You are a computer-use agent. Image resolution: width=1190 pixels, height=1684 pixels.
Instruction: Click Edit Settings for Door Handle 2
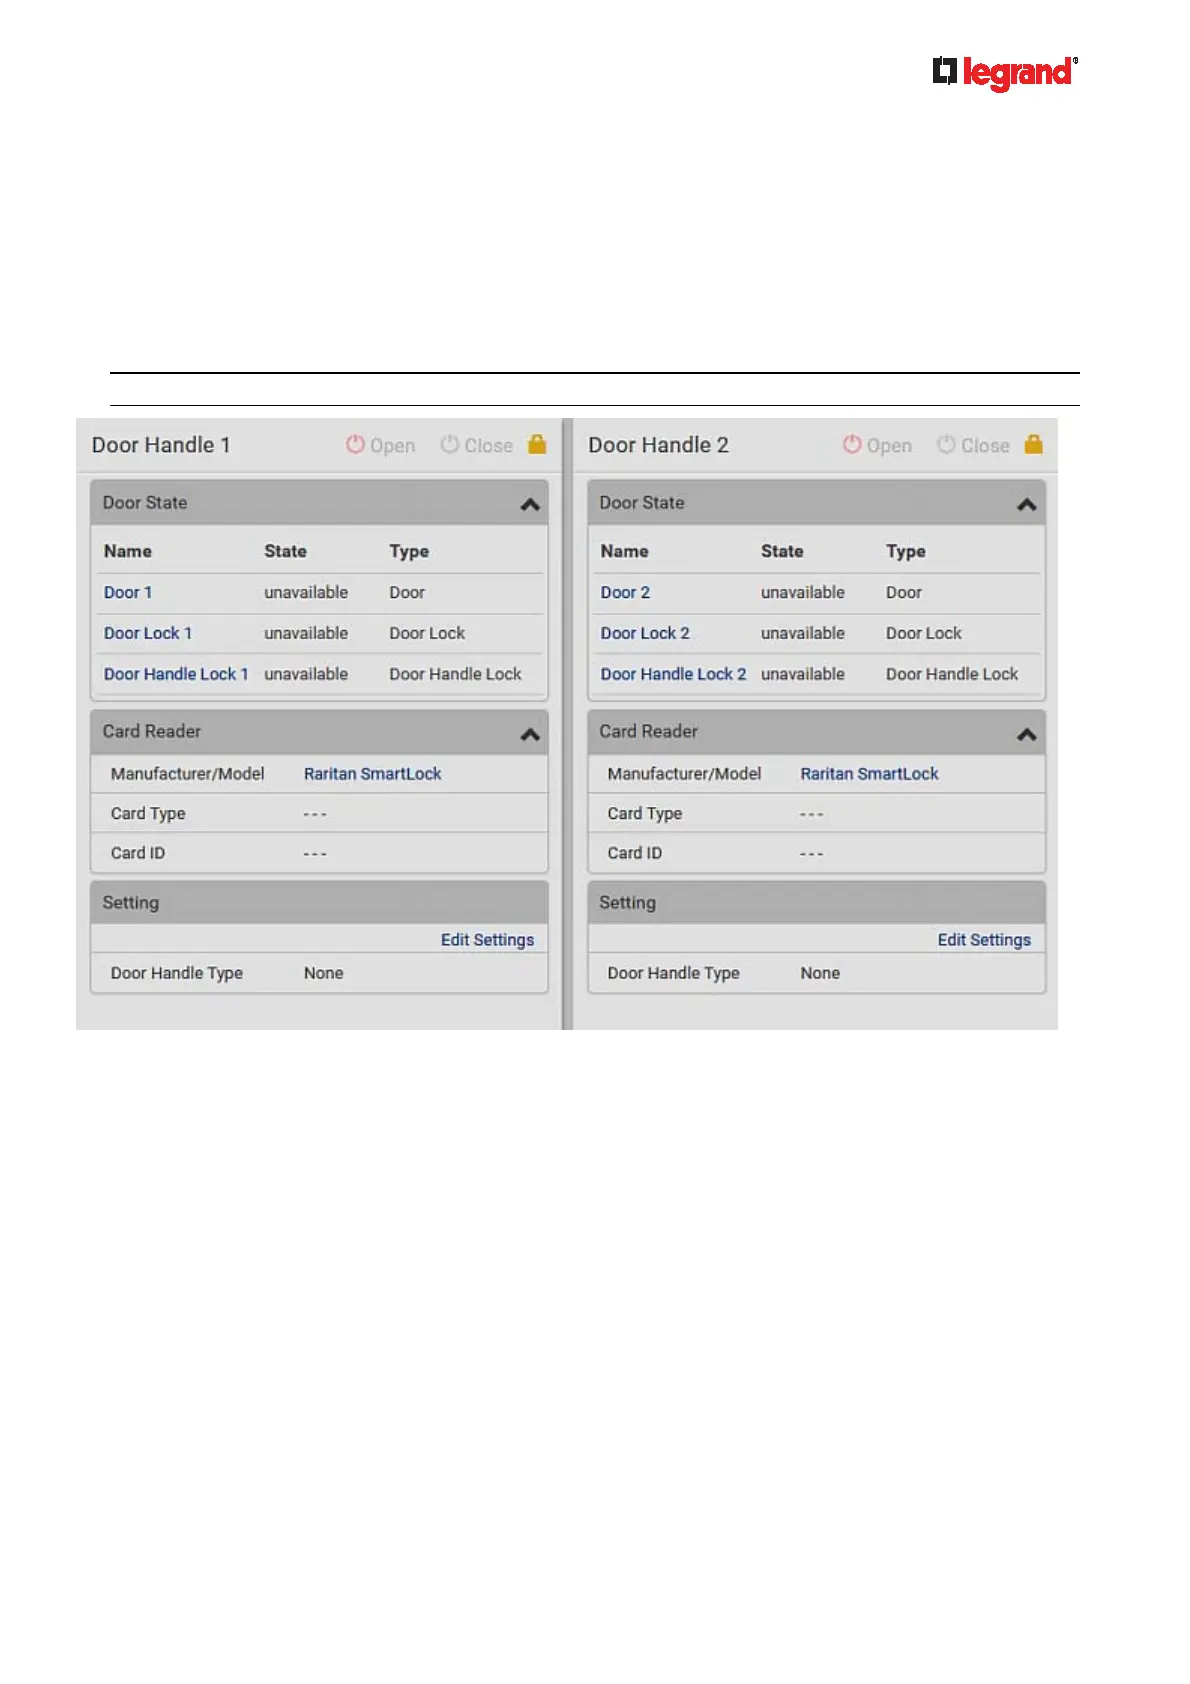pyautogui.click(x=984, y=939)
